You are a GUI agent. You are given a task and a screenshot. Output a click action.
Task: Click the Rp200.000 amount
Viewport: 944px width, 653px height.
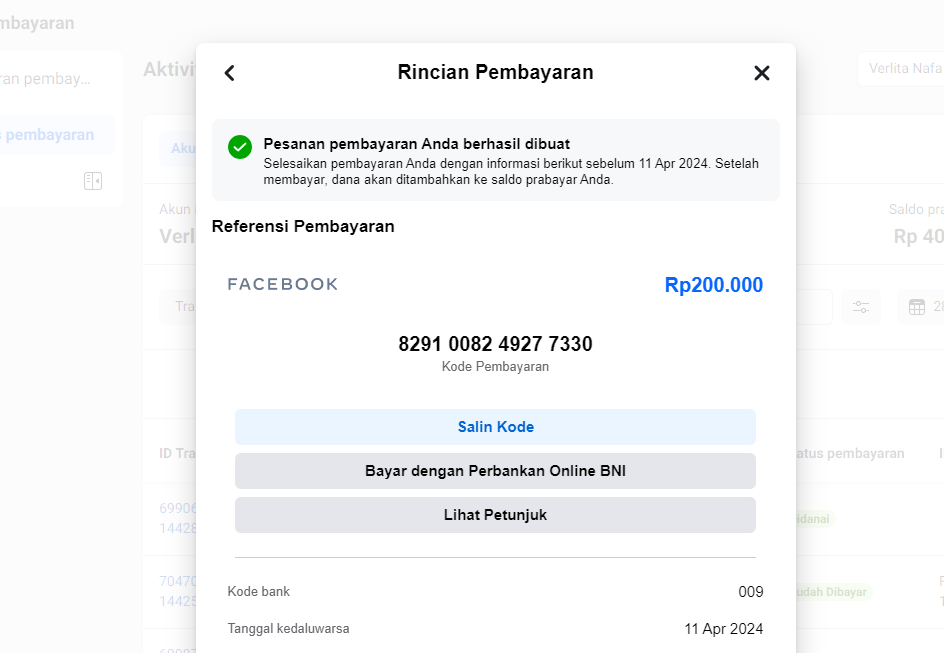click(x=713, y=285)
